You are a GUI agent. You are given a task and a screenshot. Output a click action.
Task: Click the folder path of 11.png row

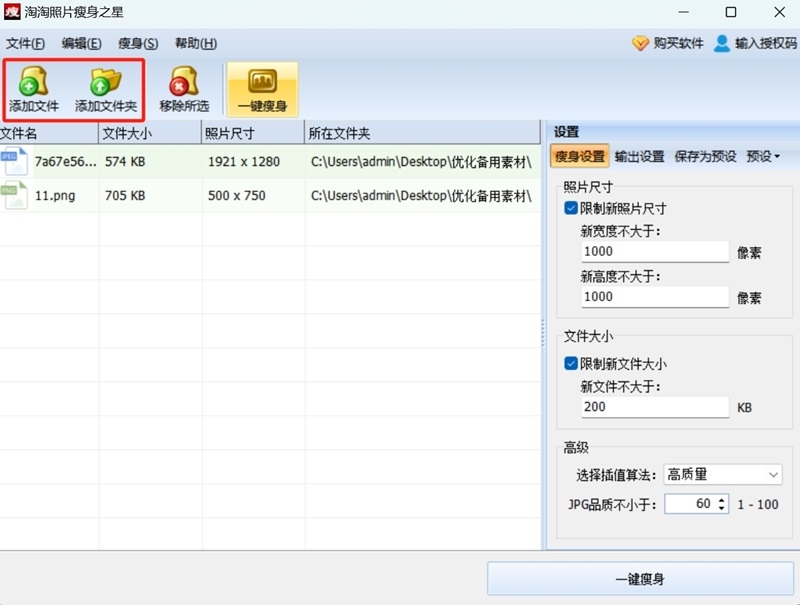[421, 196]
